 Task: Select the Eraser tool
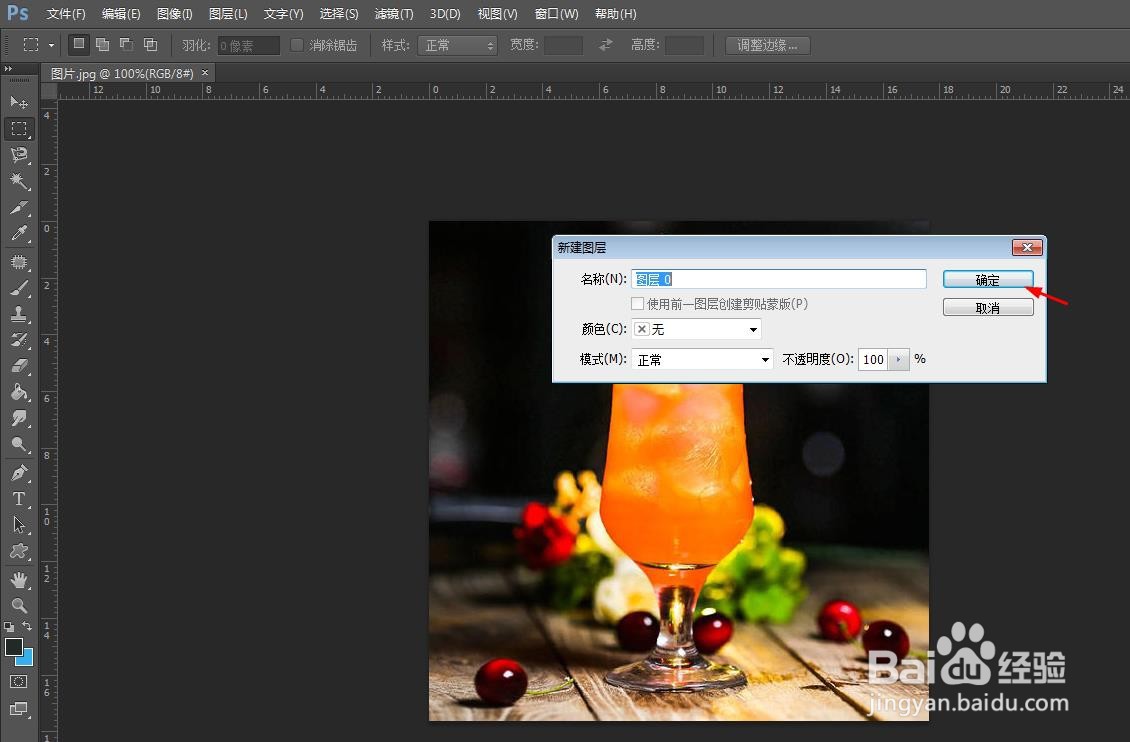19,366
